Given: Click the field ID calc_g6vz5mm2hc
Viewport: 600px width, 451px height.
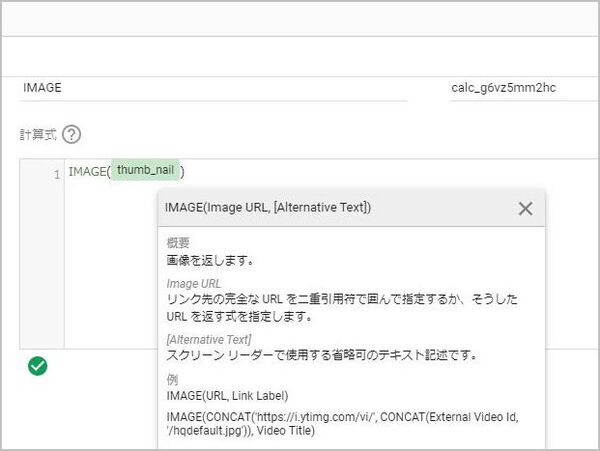Looking at the screenshot, I should [504, 88].
